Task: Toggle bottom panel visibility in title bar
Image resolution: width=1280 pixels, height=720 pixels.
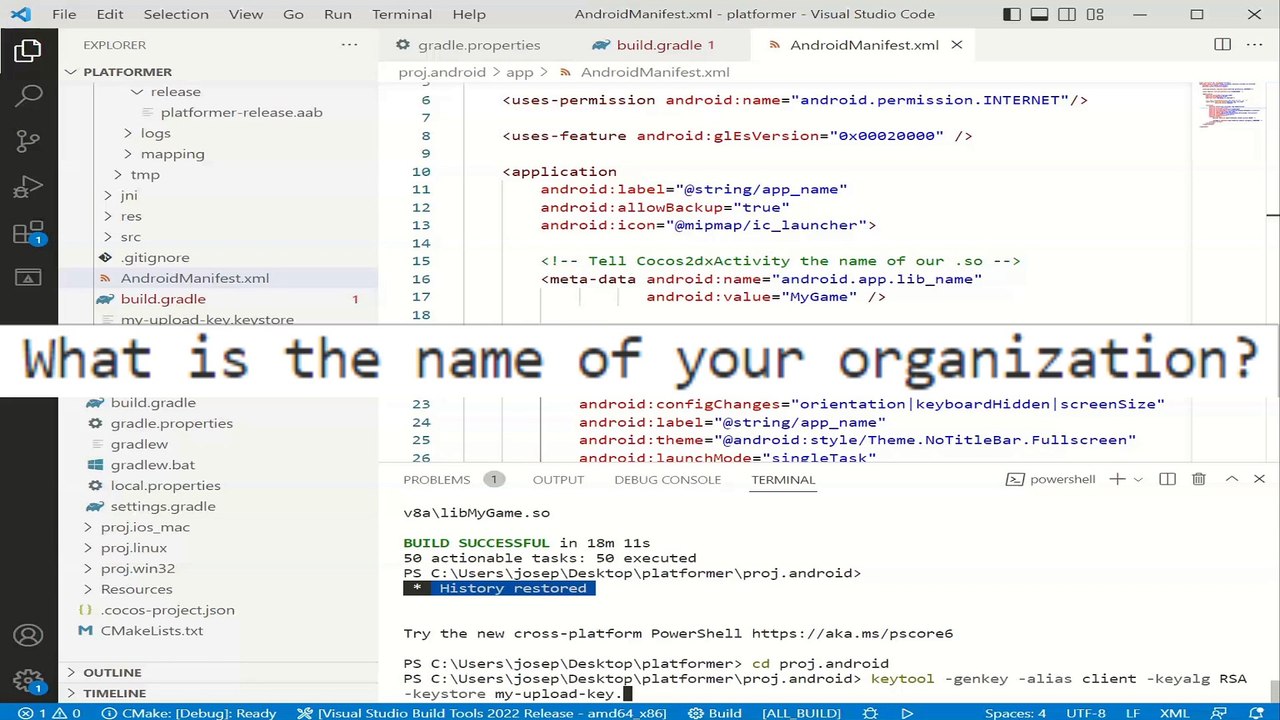Action: [x=1039, y=15]
